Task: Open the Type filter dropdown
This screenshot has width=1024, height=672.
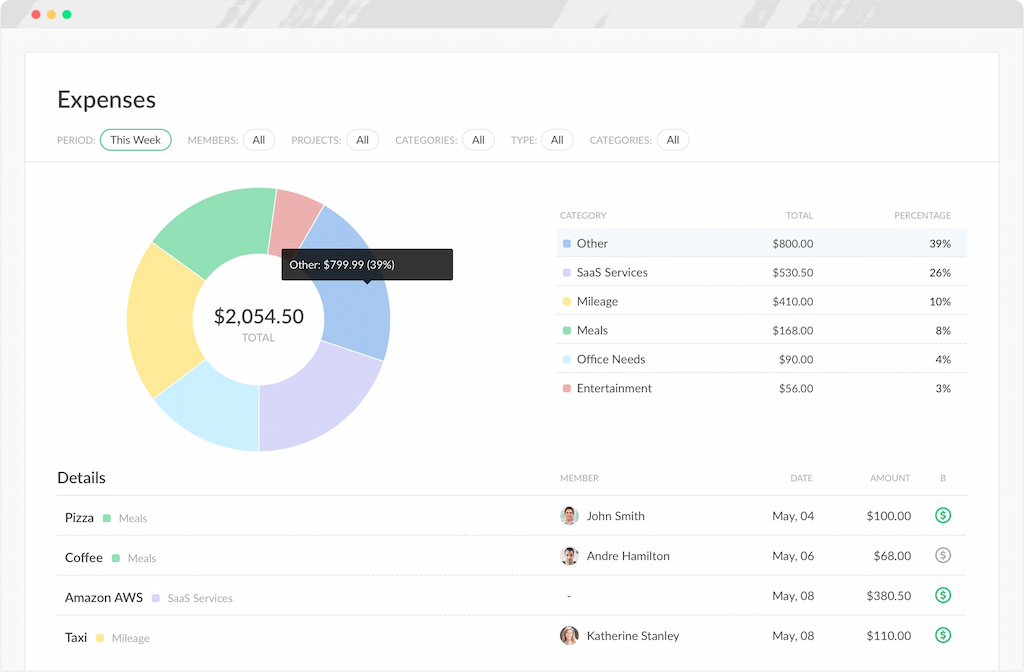Action: (x=557, y=140)
